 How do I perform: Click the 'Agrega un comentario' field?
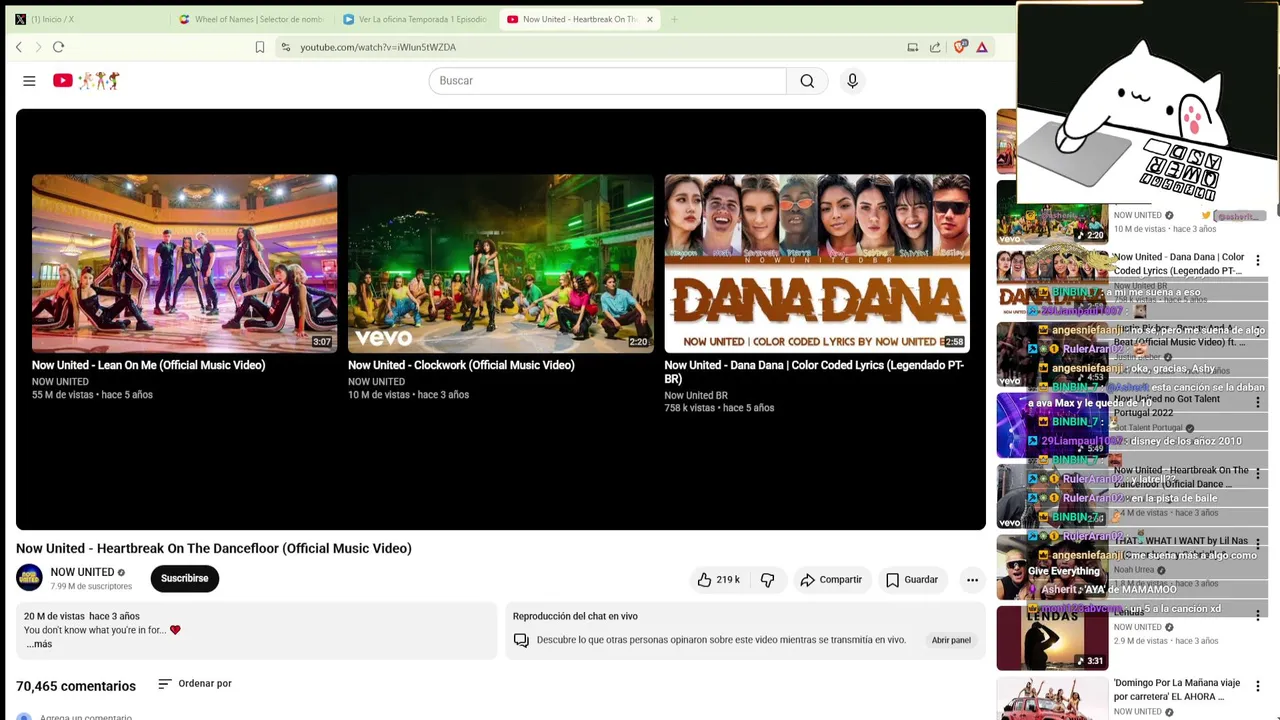(86, 717)
